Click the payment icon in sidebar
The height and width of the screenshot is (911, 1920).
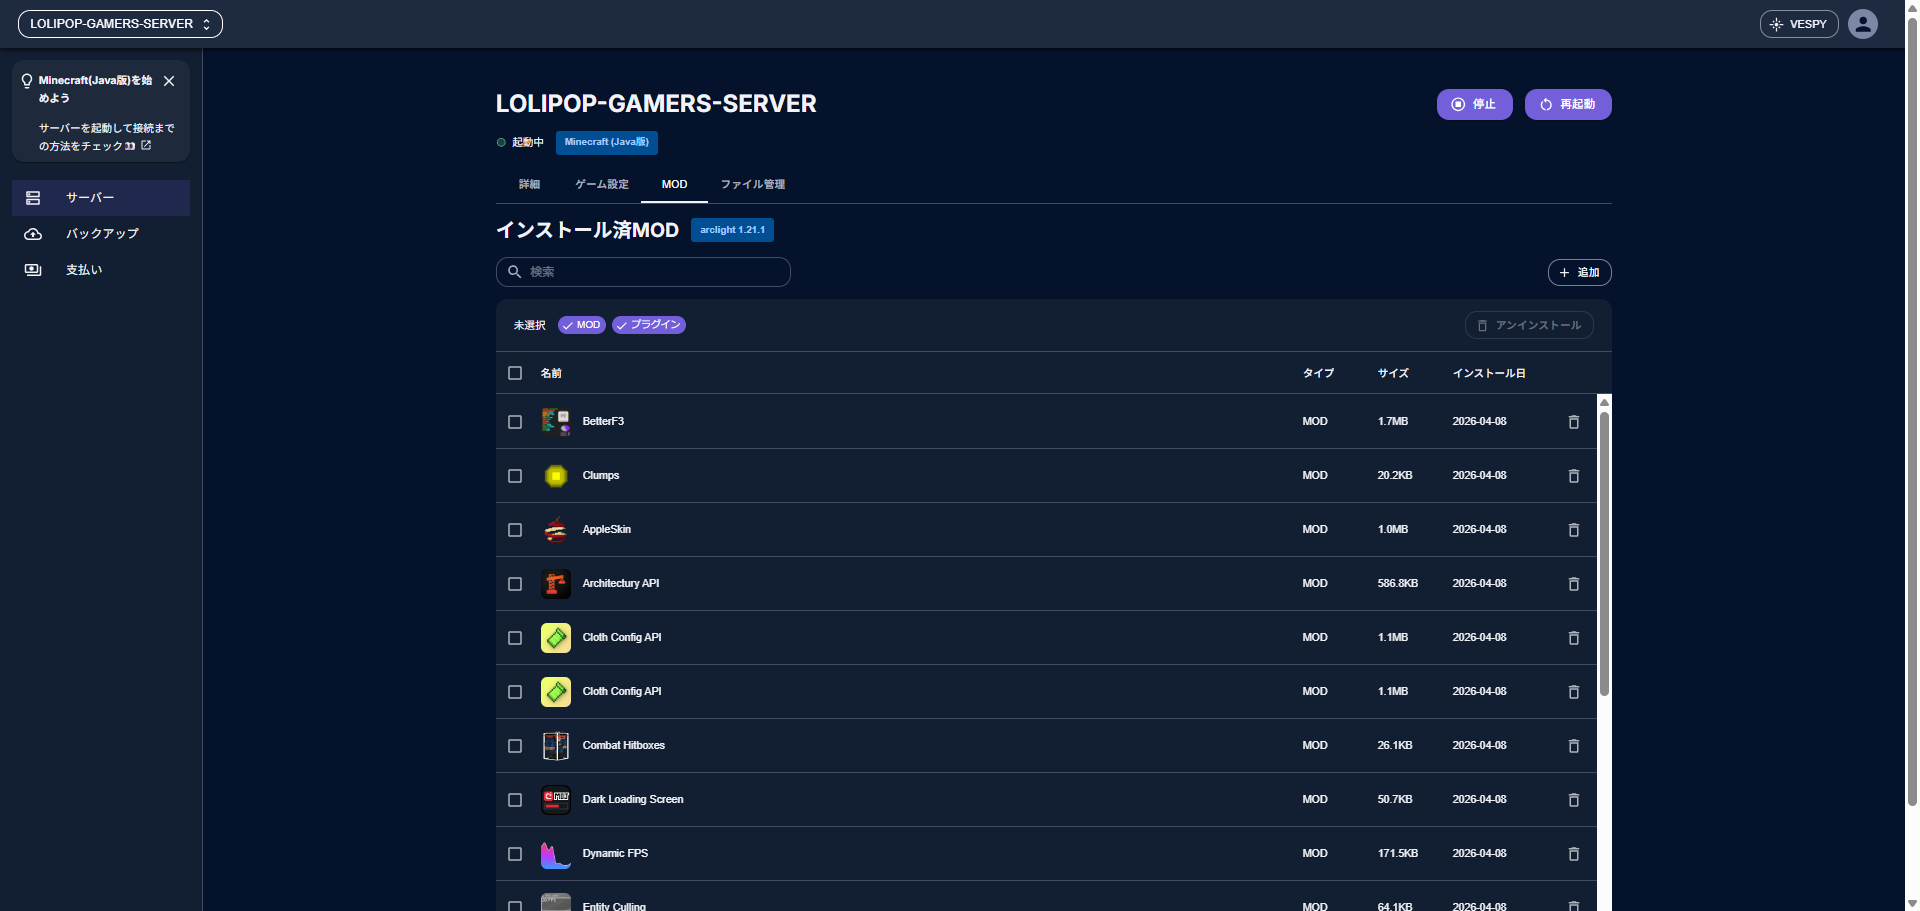(x=33, y=270)
